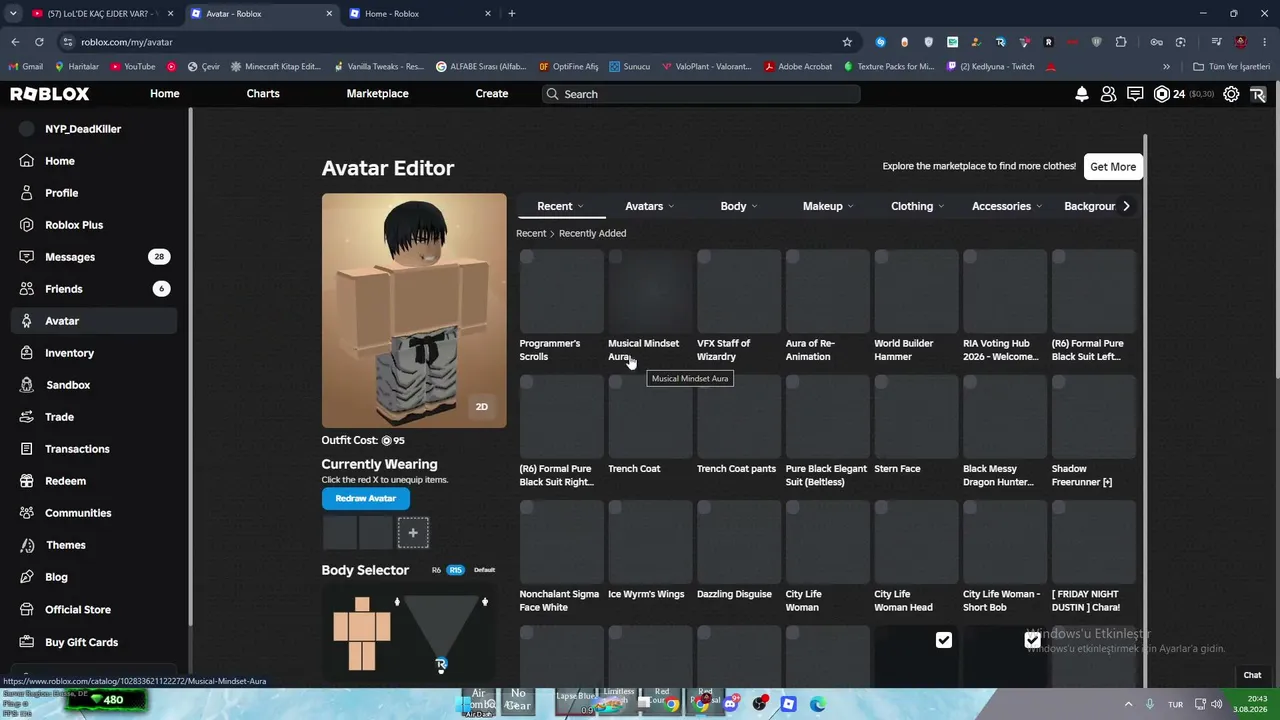Click the Get More button

(1113, 167)
